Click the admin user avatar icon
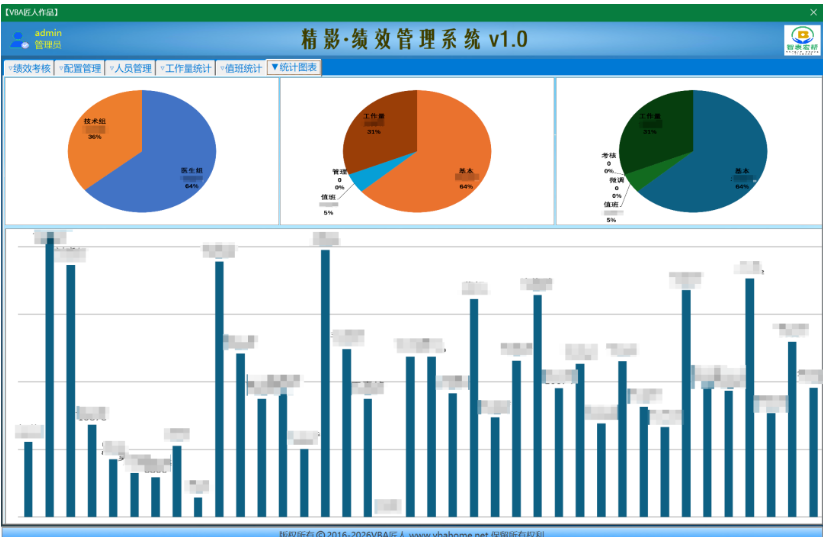Viewport: 823px width, 537px height. [19, 40]
